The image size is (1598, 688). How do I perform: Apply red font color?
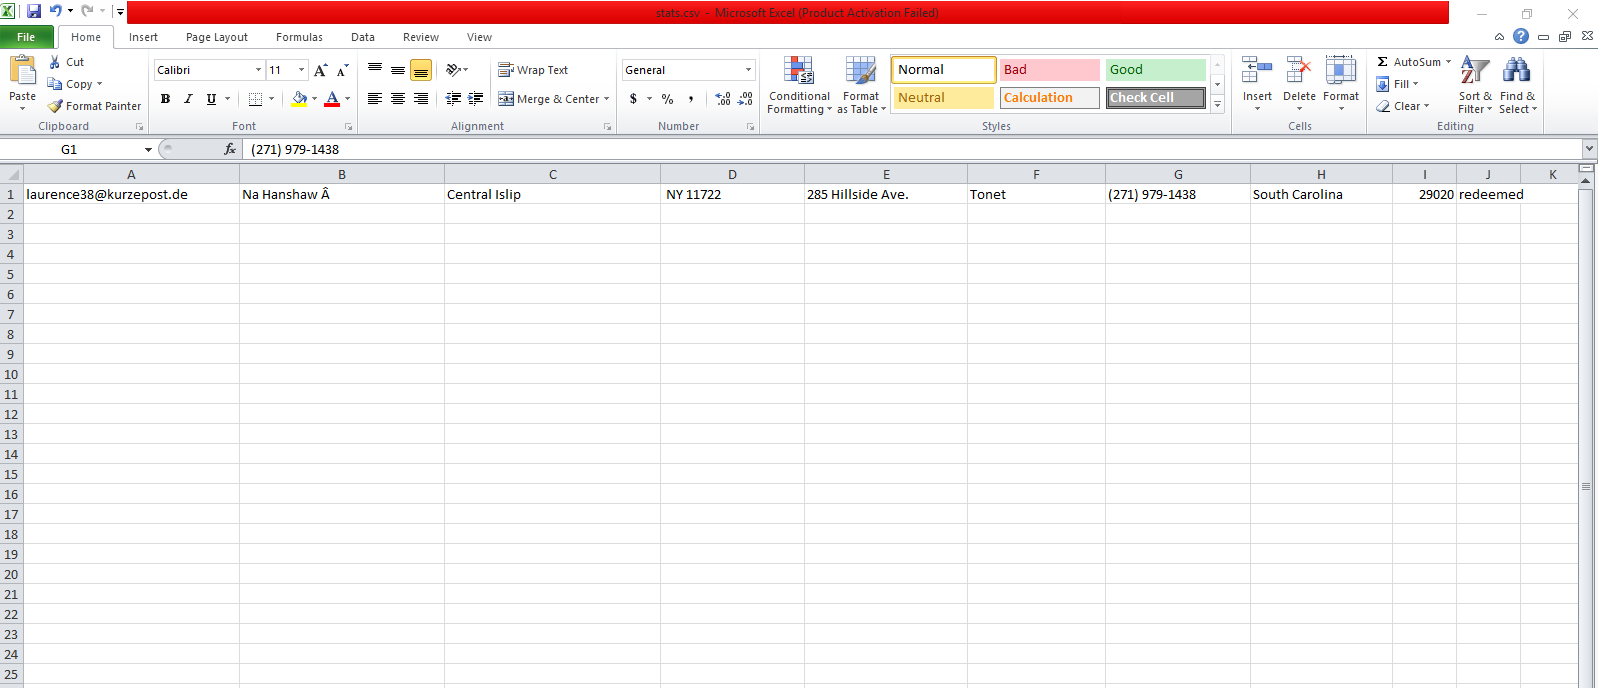[x=332, y=99]
